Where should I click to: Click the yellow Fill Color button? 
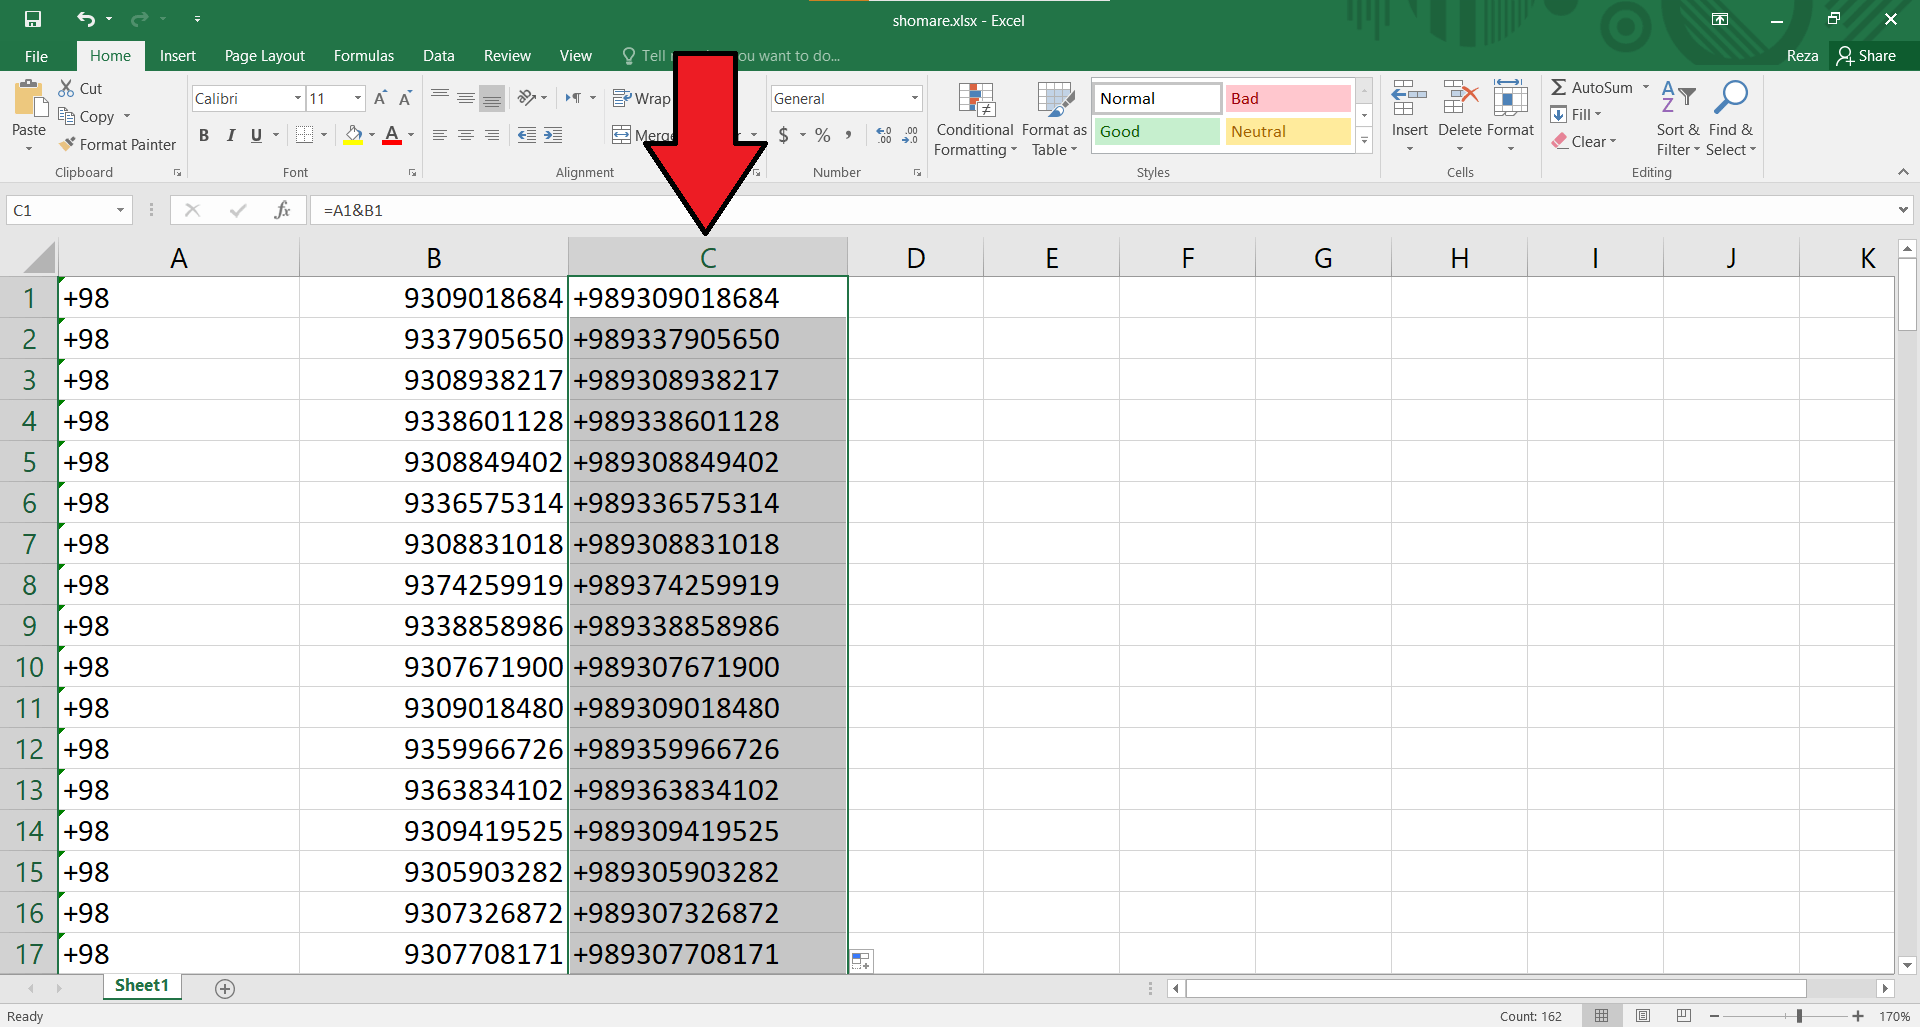click(x=353, y=135)
